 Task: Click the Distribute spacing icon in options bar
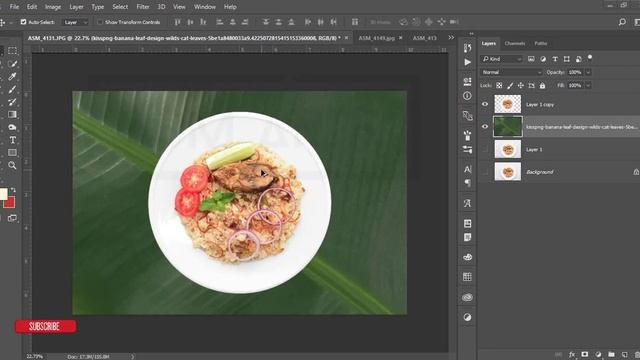pyautogui.click(x=355, y=22)
